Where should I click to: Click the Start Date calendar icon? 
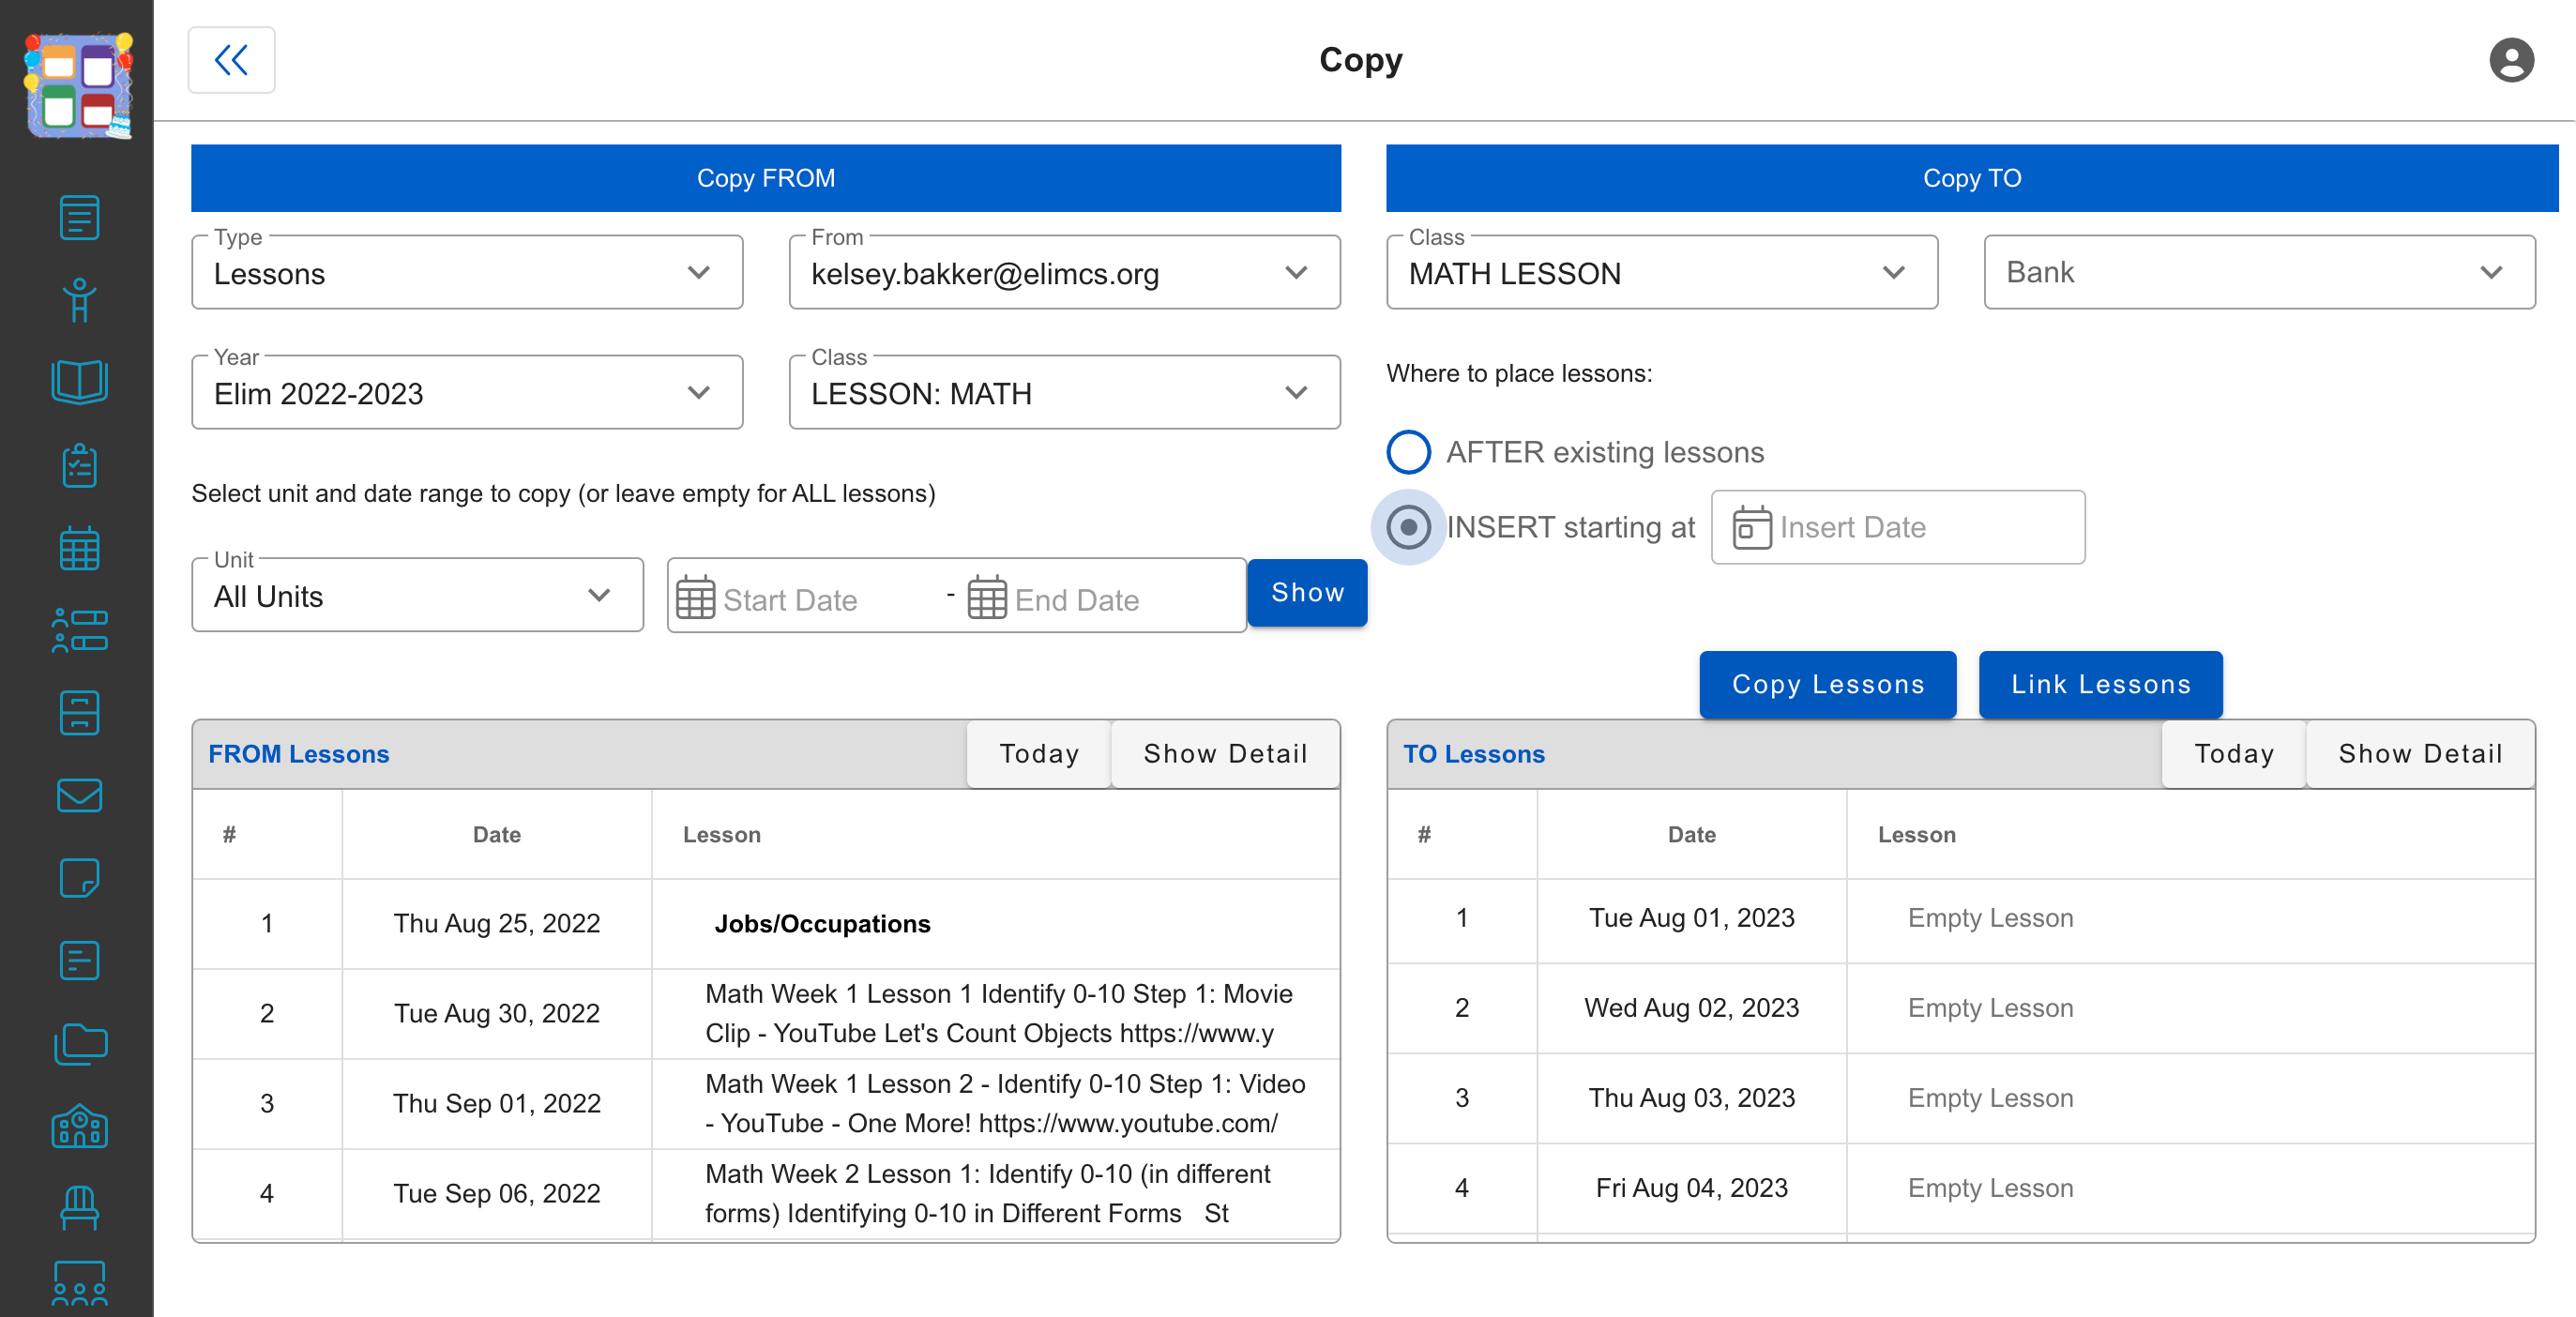pos(695,598)
